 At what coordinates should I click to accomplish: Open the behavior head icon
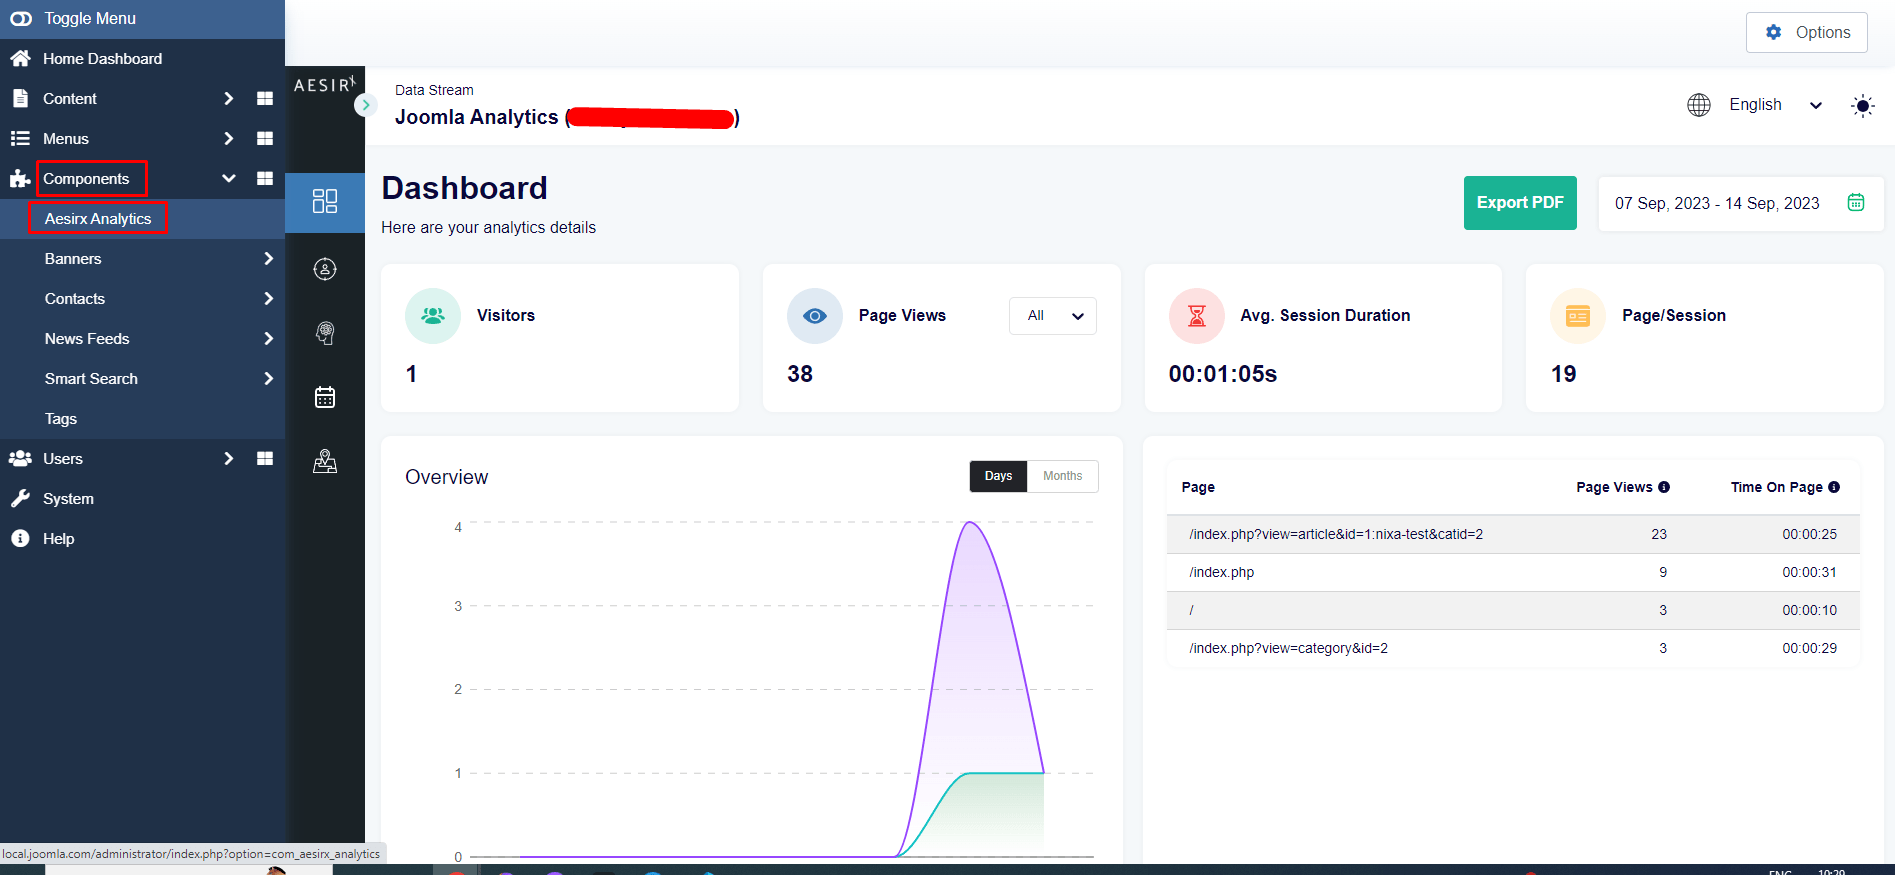point(325,333)
